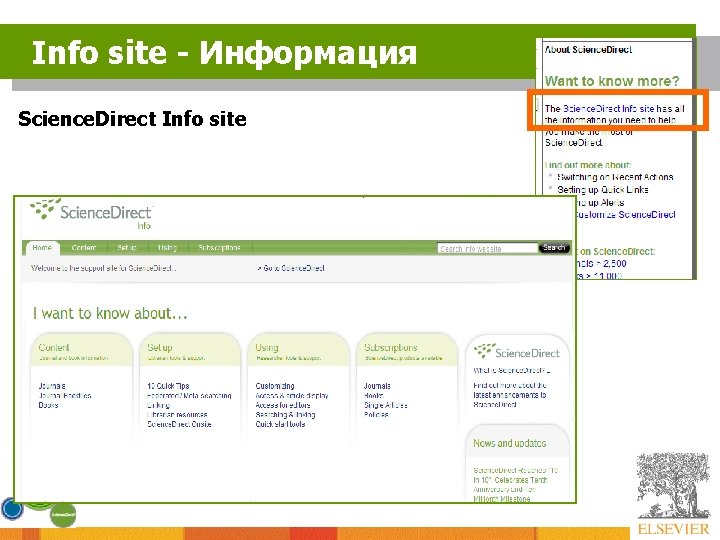Click the Welcome to the support site text
This screenshot has width=720, height=540.
[103, 268]
